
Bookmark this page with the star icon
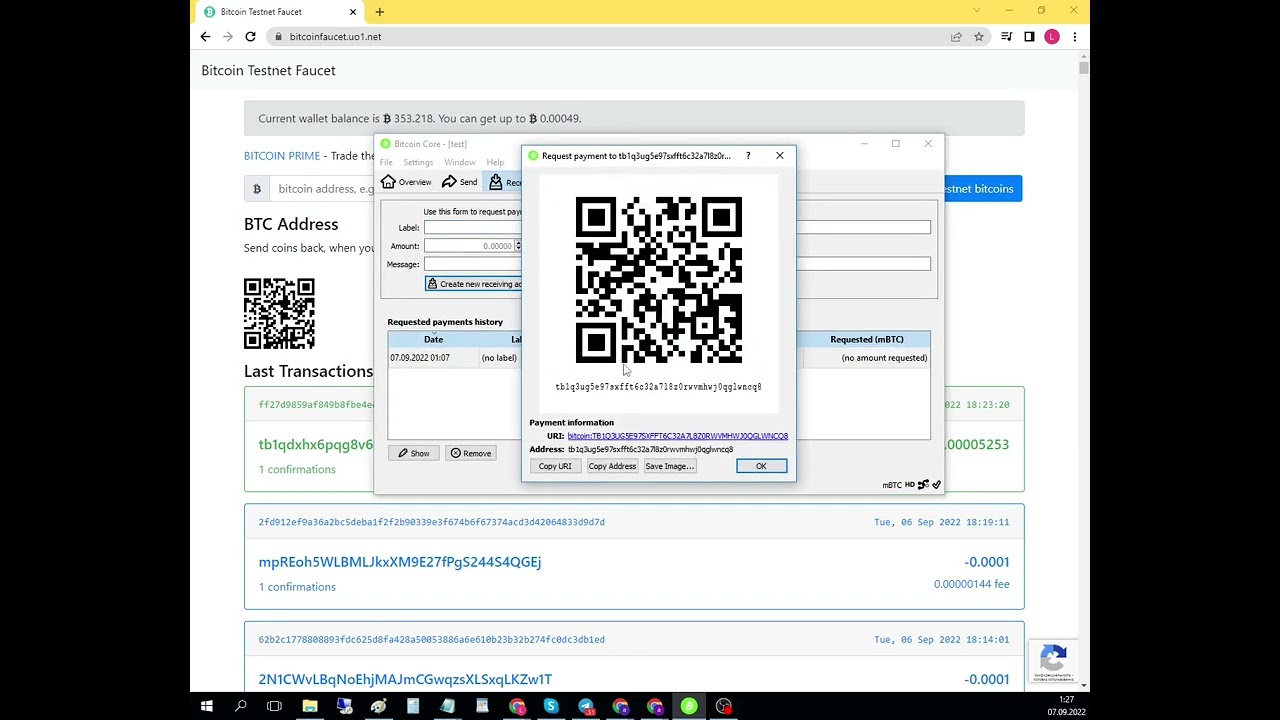coord(979,37)
